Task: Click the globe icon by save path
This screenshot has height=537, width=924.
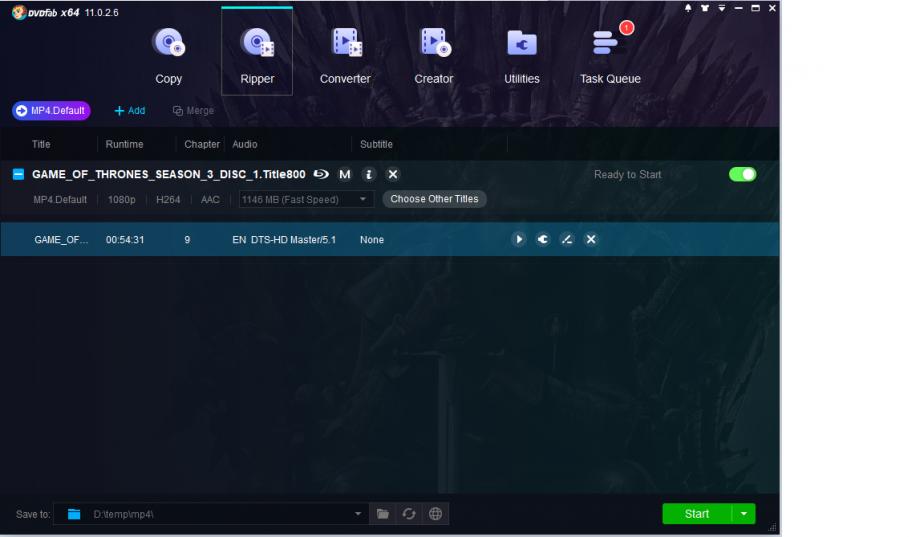Action: tap(435, 514)
